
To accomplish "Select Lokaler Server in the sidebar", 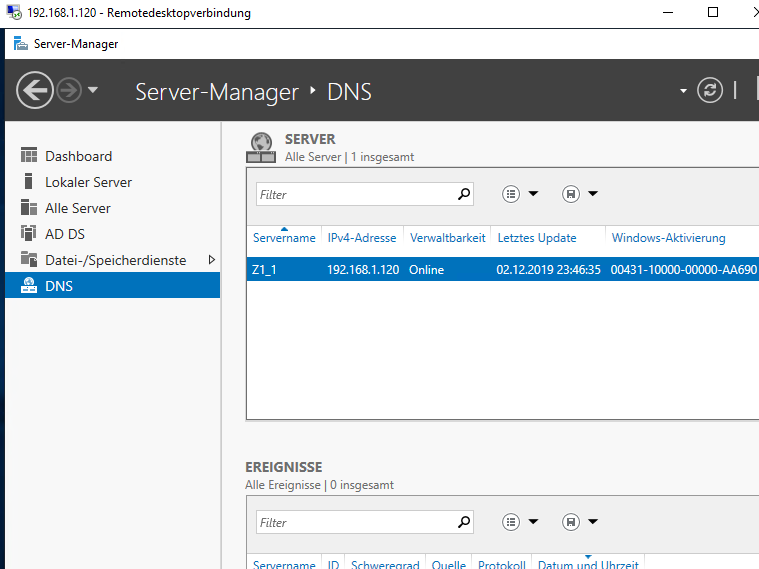I will coord(88,182).
